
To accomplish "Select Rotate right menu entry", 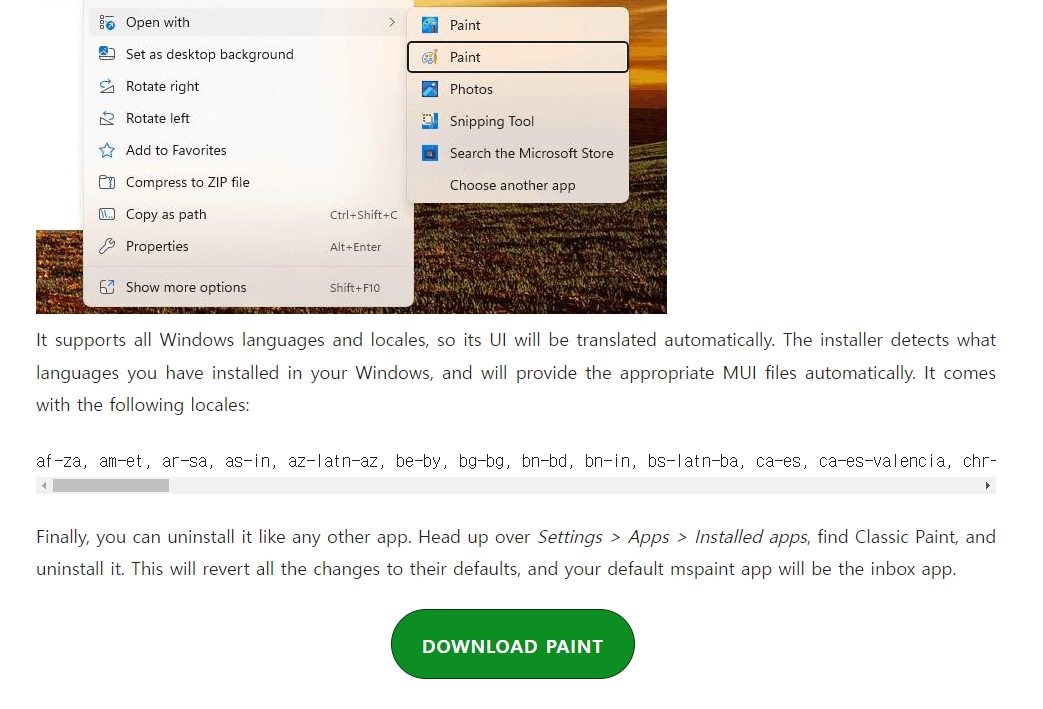I will click(x=248, y=86).
